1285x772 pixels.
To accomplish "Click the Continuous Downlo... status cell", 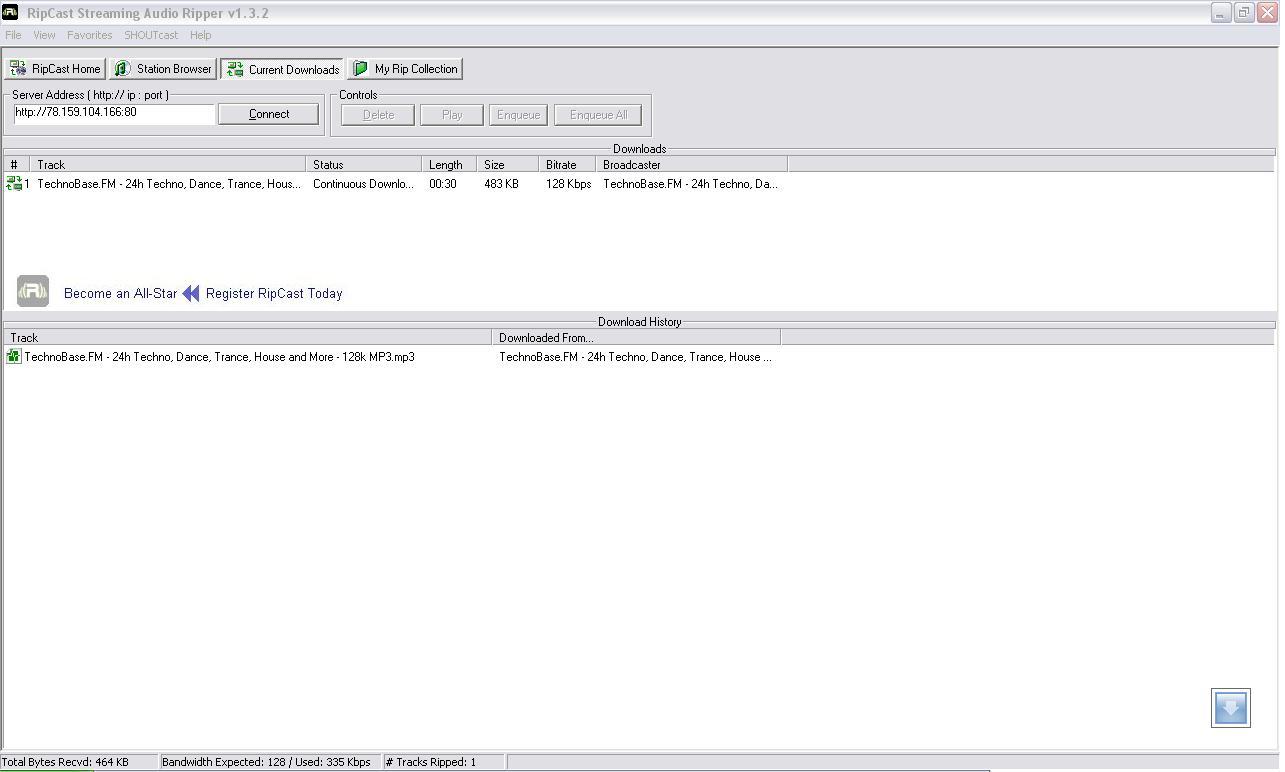I will pos(363,184).
